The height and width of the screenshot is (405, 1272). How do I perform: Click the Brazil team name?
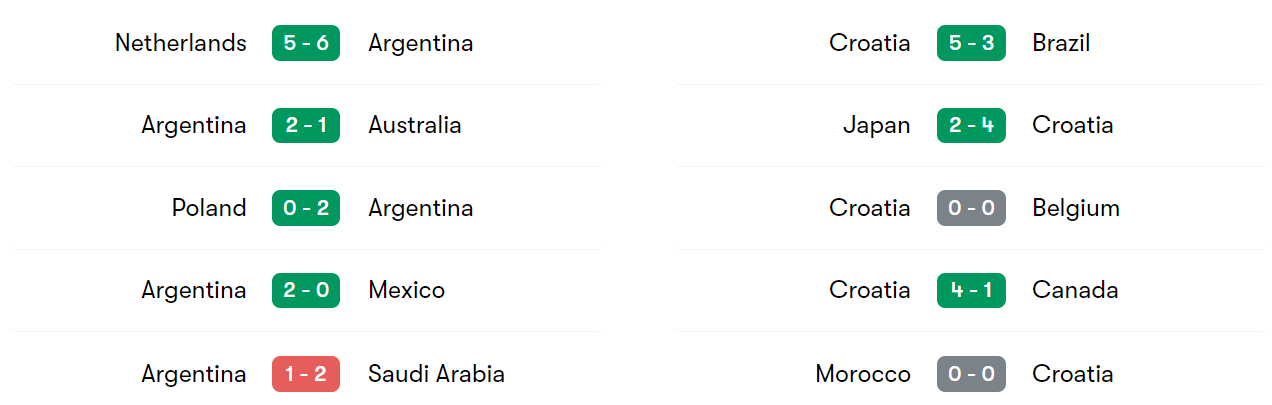click(x=1061, y=43)
